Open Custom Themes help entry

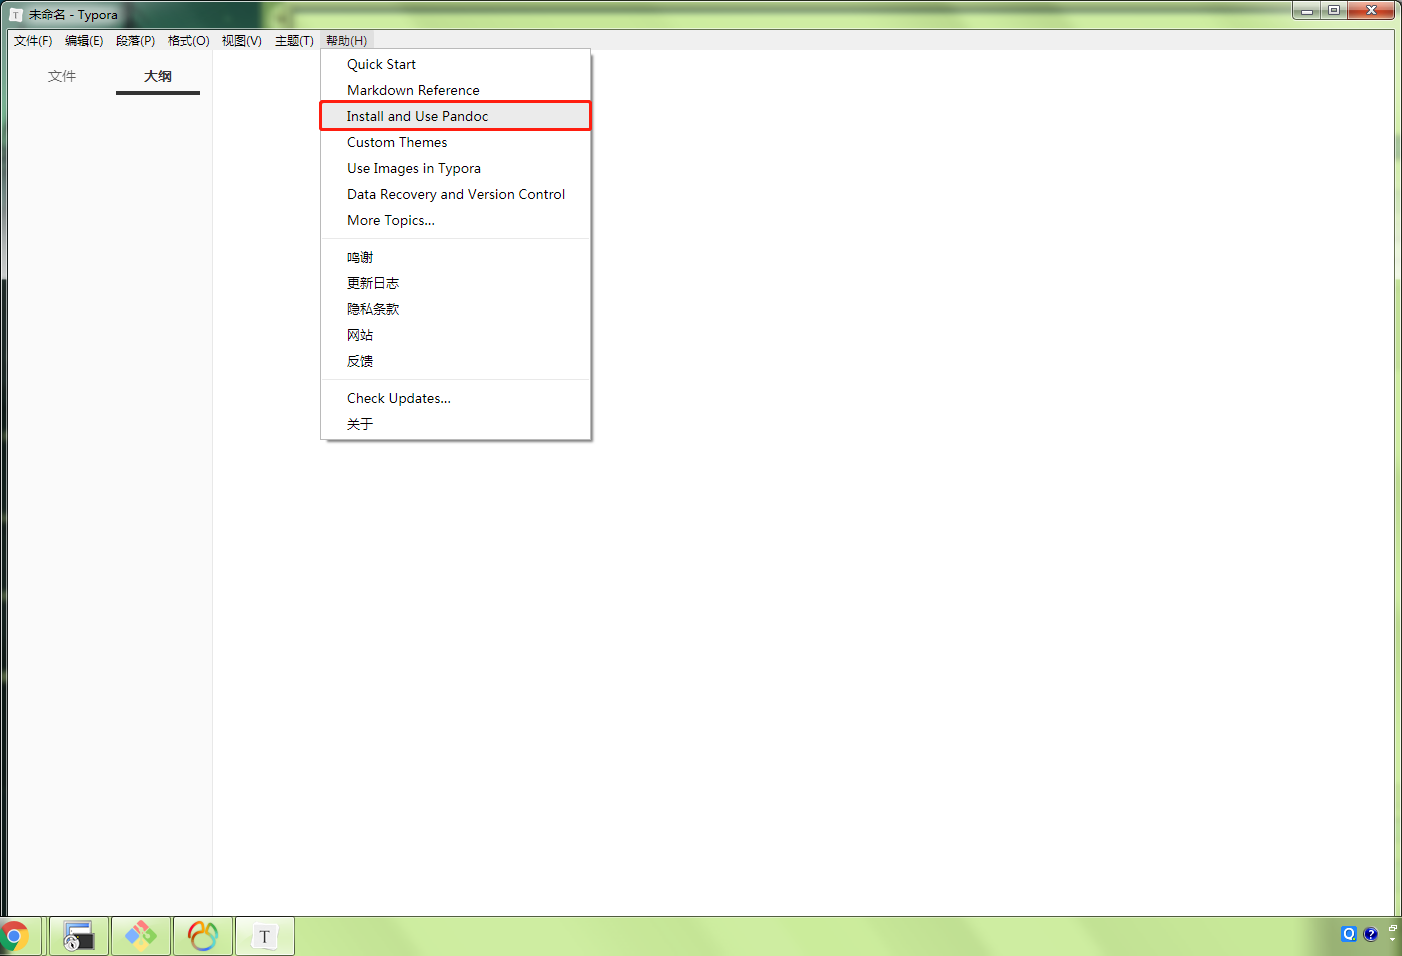(456, 142)
